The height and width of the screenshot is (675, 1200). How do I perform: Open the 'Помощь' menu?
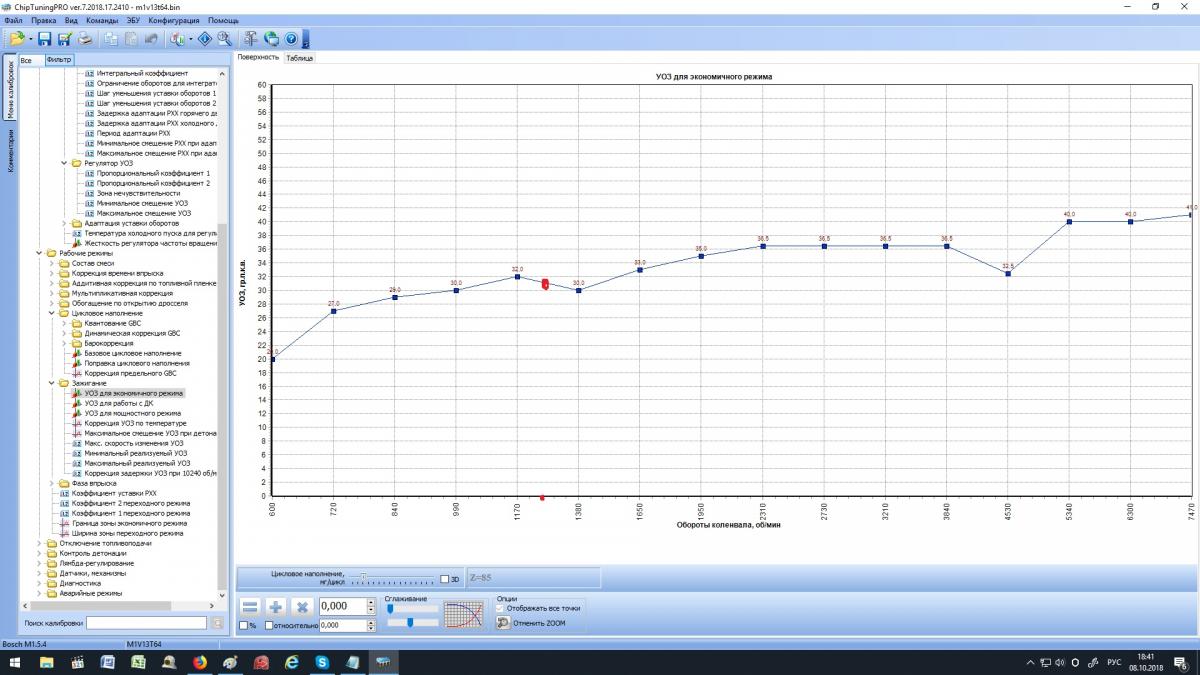click(x=223, y=20)
